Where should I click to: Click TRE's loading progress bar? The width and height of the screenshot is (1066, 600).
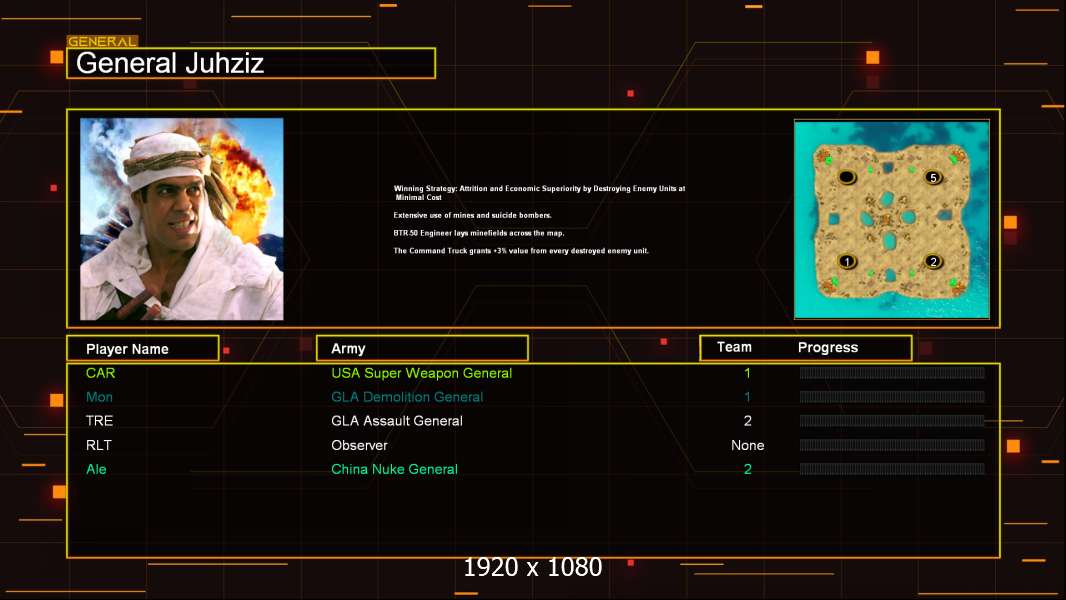[892, 421]
